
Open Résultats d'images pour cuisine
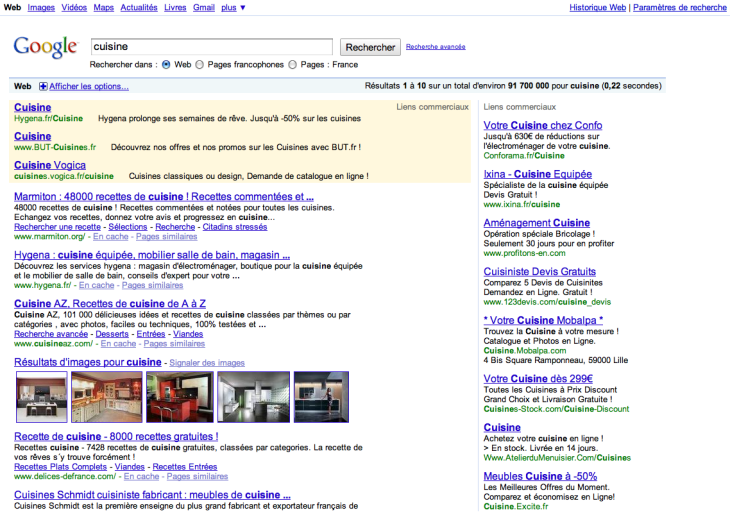88,362
